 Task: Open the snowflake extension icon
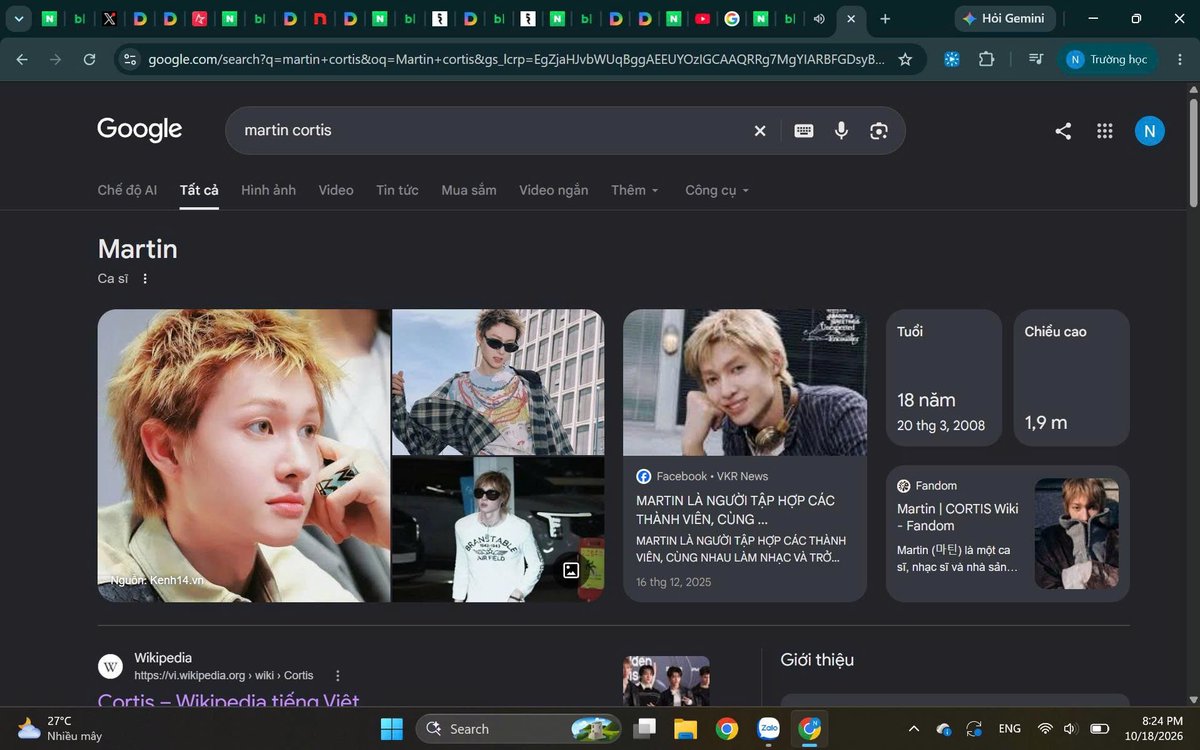coord(952,60)
